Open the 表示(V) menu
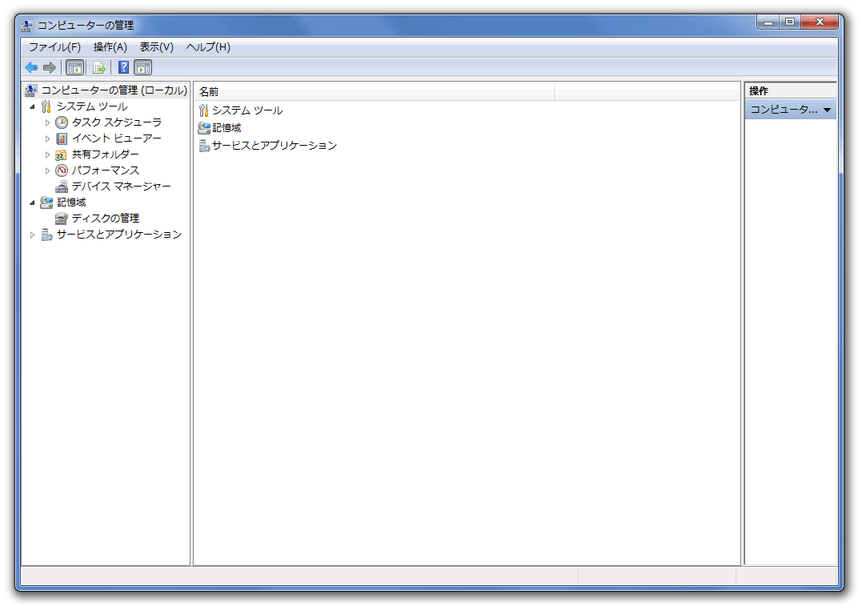862x610 pixels. (x=156, y=47)
